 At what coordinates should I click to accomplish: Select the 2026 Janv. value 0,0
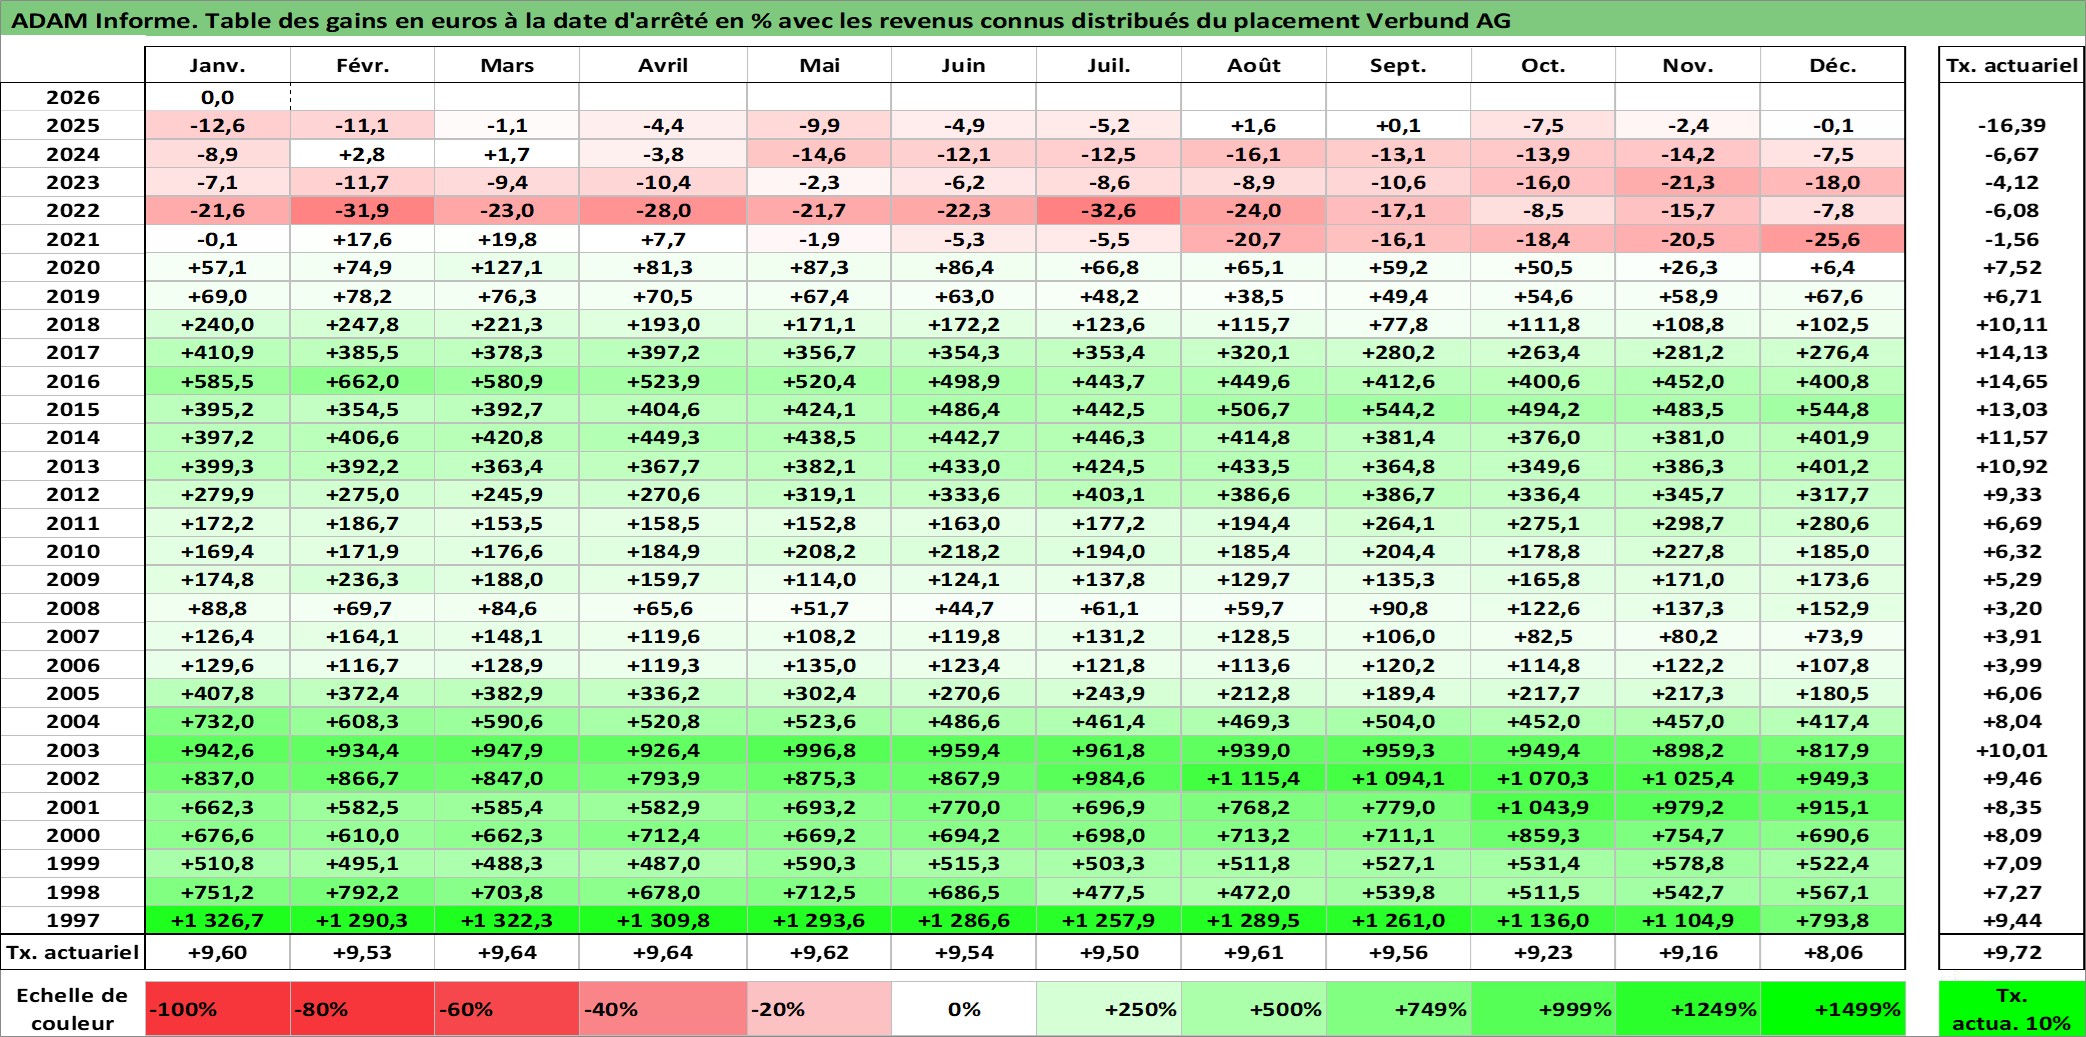218,97
